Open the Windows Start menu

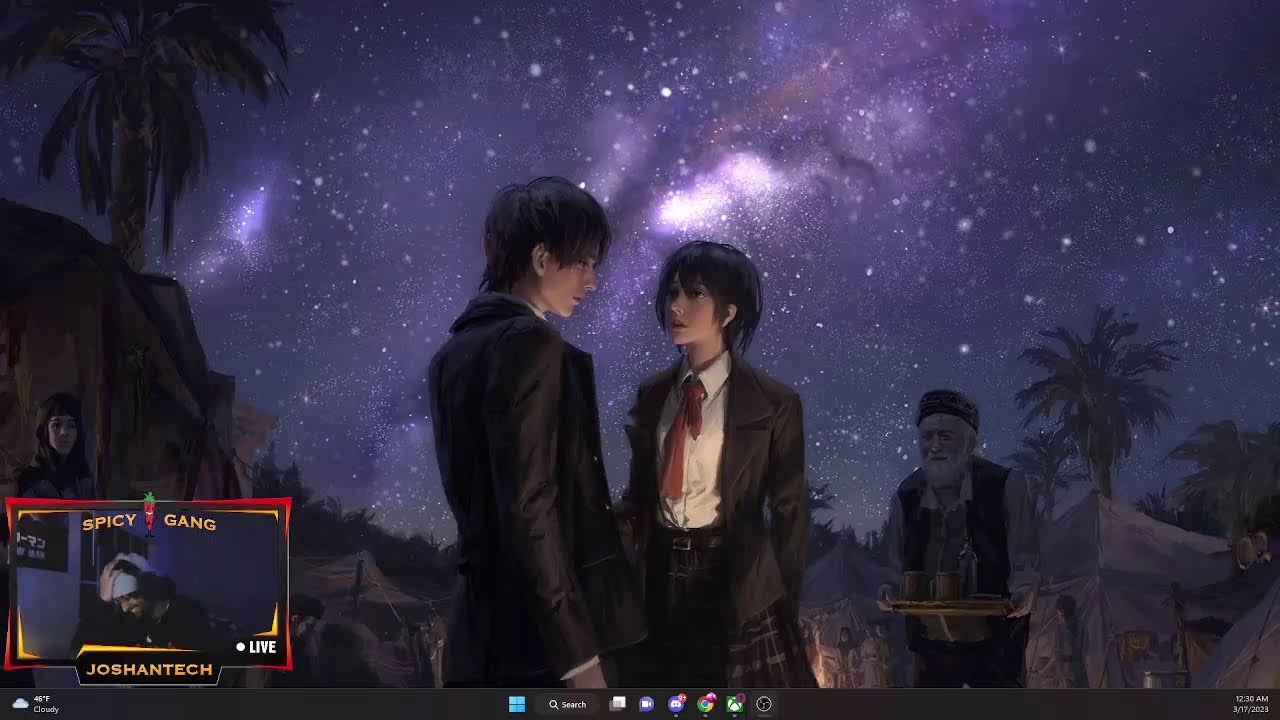pyautogui.click(x=517, y=704)
